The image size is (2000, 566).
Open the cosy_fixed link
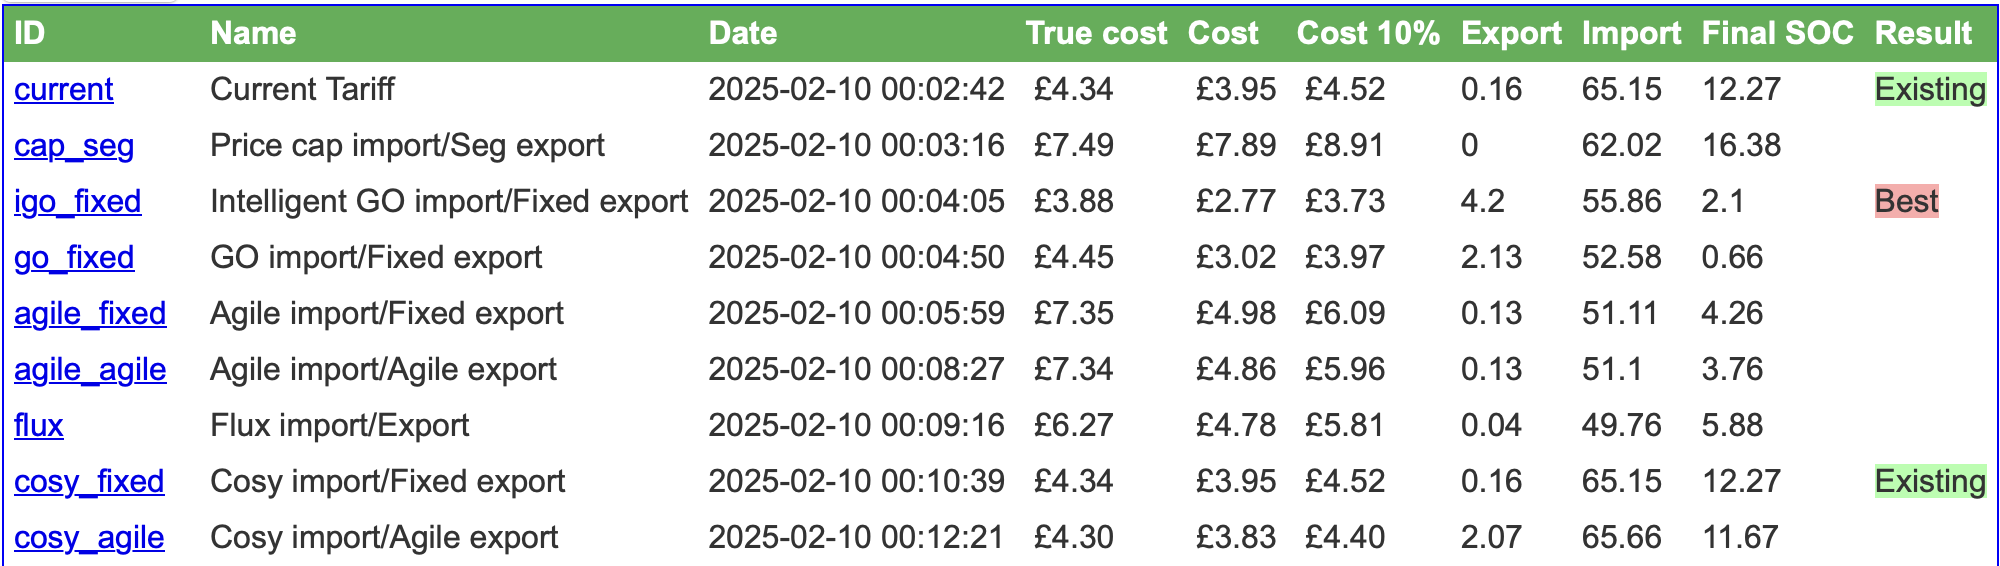[x=89, y=482]
